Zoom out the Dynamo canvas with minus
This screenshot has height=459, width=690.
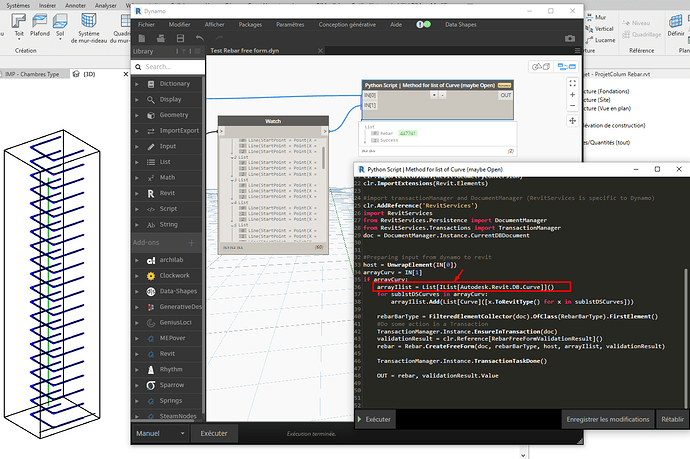pos(573,106)
